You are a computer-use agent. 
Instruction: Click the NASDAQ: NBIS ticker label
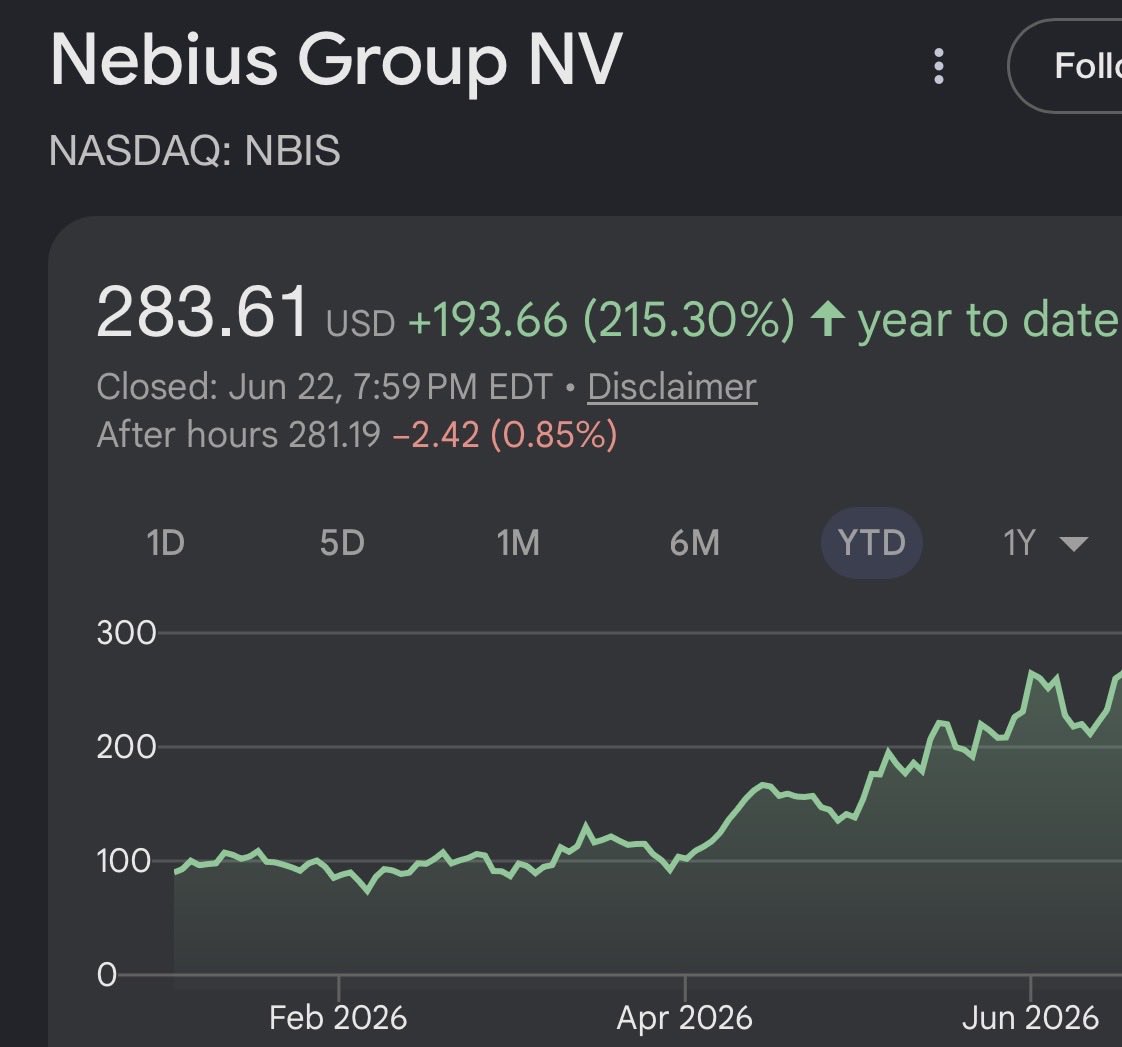point(195,151)
